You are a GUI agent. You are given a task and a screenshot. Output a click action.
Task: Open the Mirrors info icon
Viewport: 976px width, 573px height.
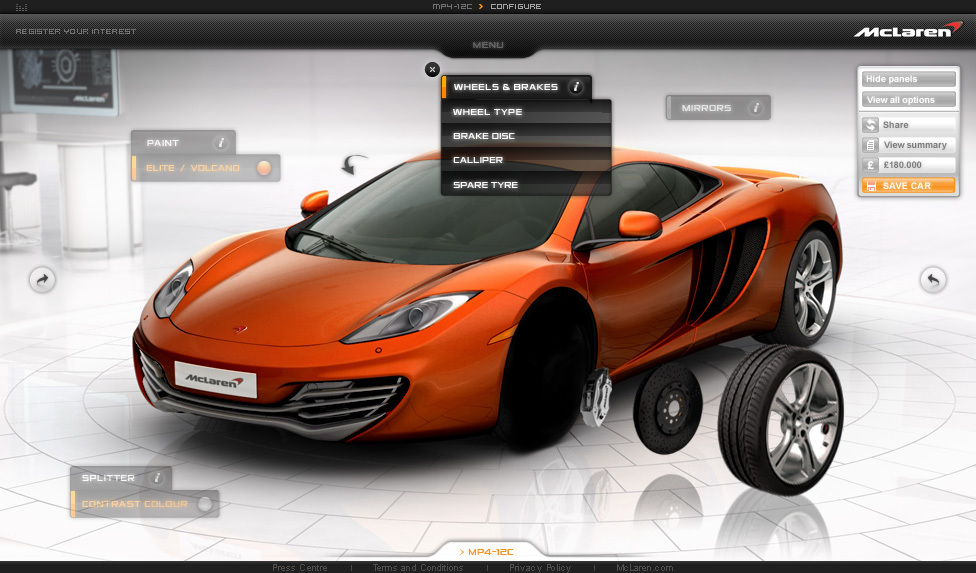tap(756, 108)
